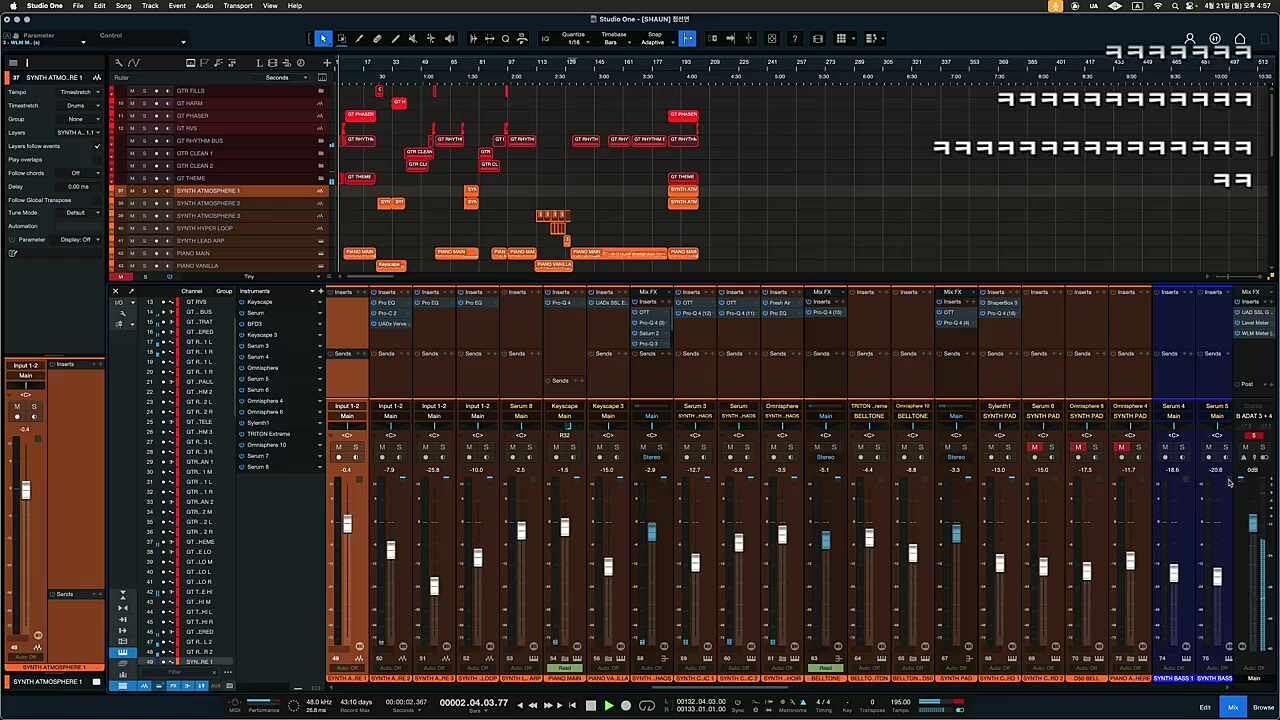Mute the SYNTH ATMOSPHERE 1 track
This screenshot has height=720, width=1280.
[x=131, y=190]
